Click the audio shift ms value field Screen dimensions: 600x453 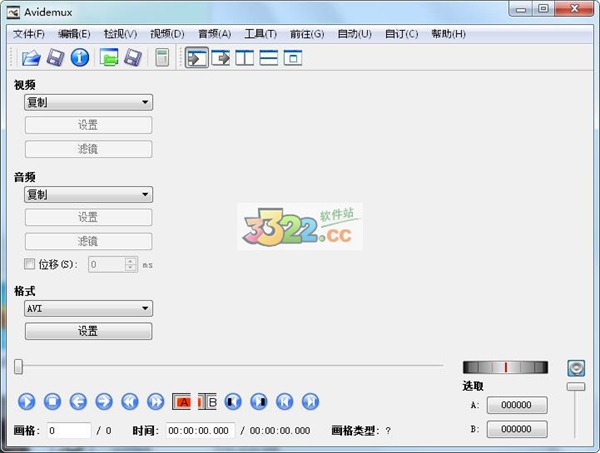(107, 264)
